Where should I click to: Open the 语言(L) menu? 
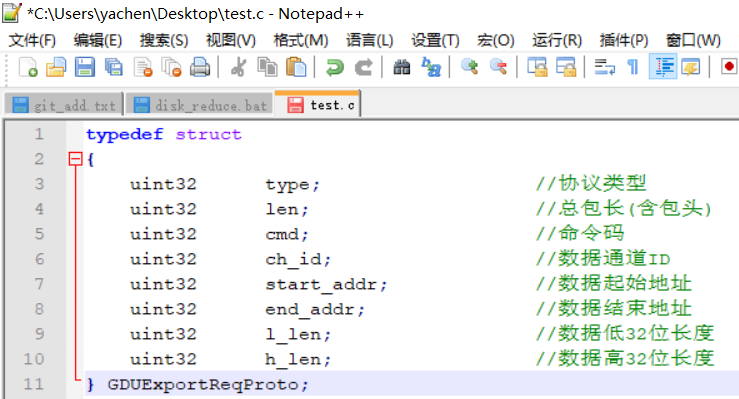click(x=370, y=40)
